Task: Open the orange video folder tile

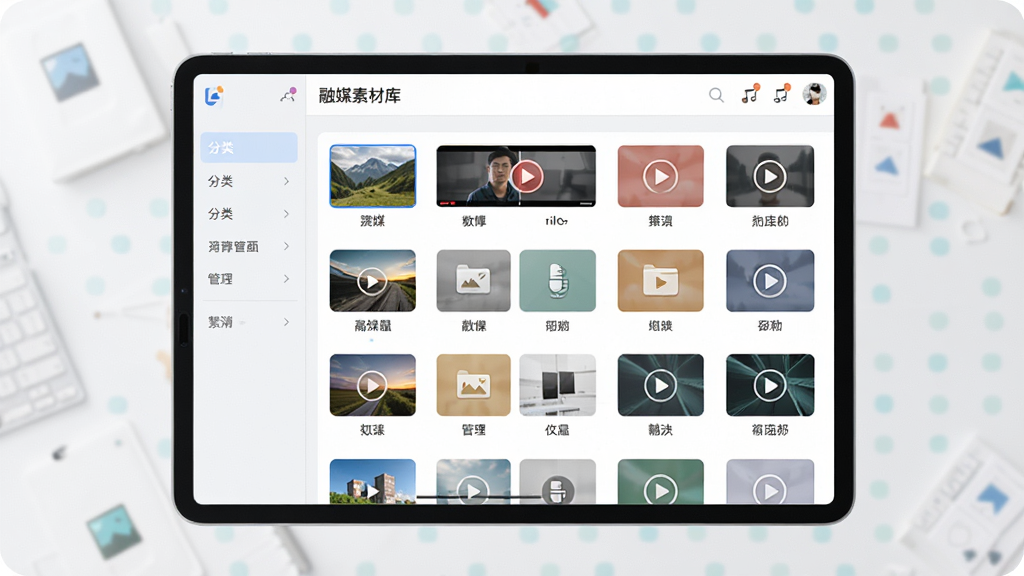Action: [660, 281]
